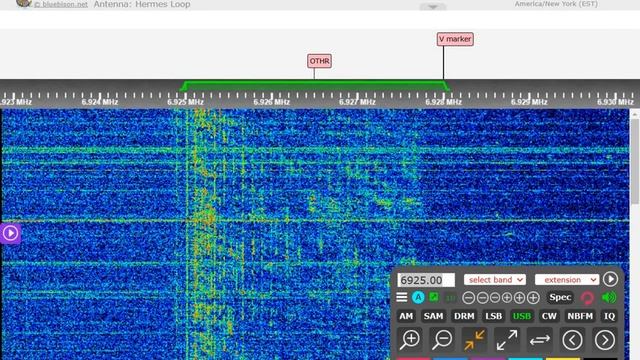Screen dimensions: 640x360
Task: Click the 6.926 MHz mark on frequency scale
Action: coord(271,102)
